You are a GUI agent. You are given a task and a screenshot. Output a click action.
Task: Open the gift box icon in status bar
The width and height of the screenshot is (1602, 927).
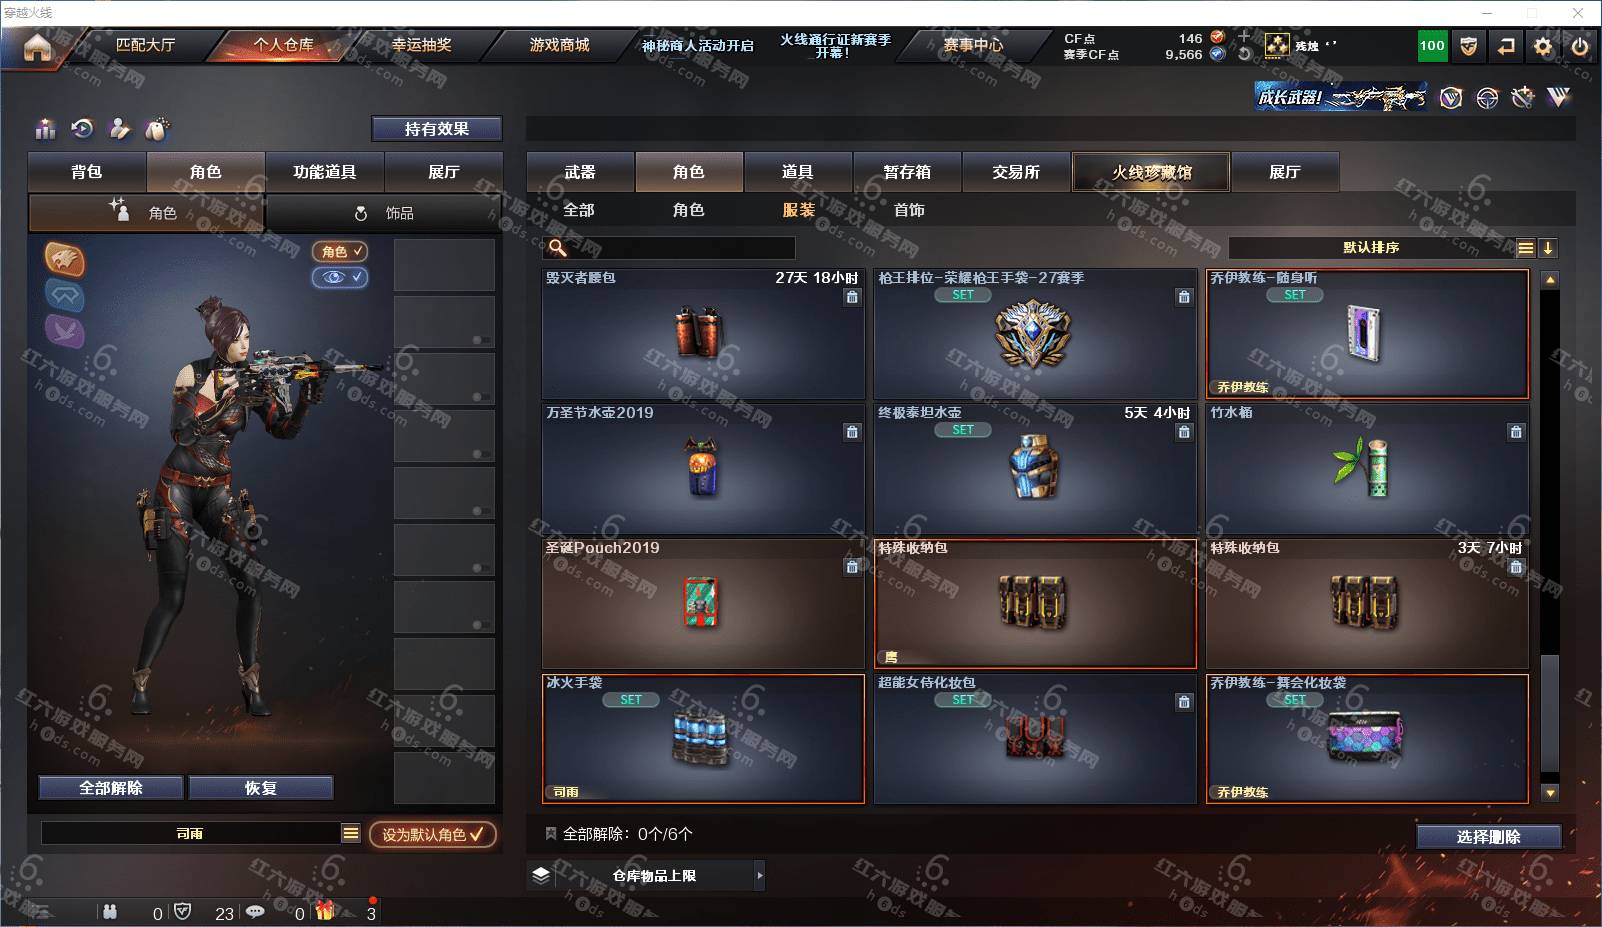point(325,911)
